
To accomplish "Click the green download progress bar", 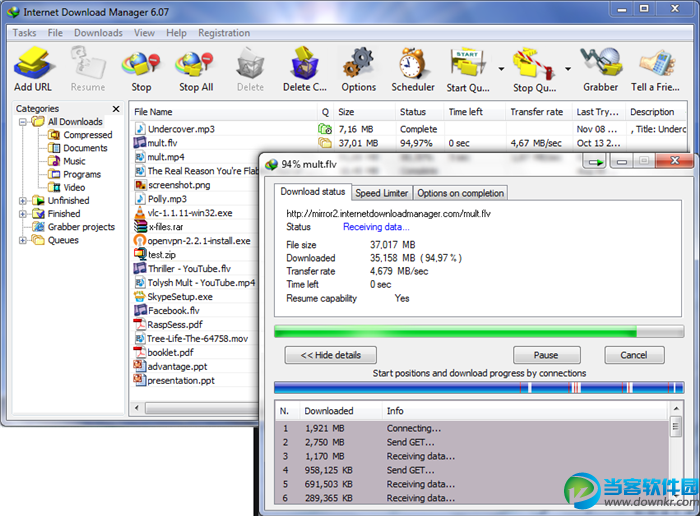I will tap(479, 332).
